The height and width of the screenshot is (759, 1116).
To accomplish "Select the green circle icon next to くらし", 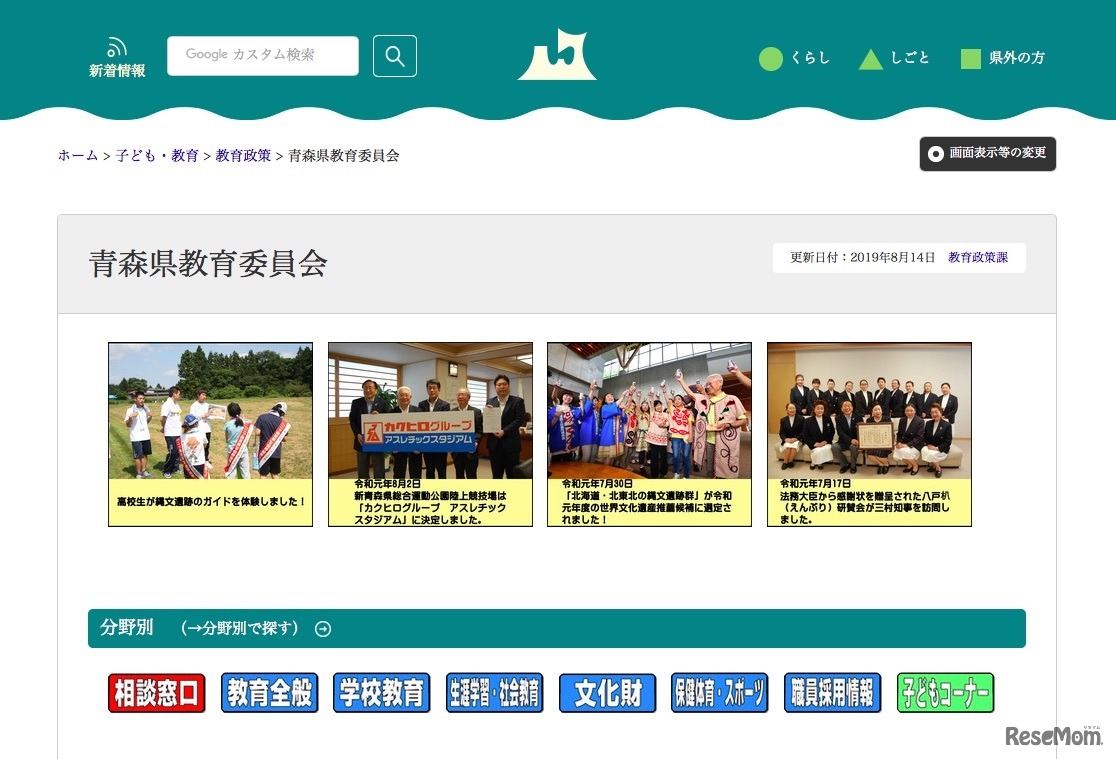I will (770, 58).
